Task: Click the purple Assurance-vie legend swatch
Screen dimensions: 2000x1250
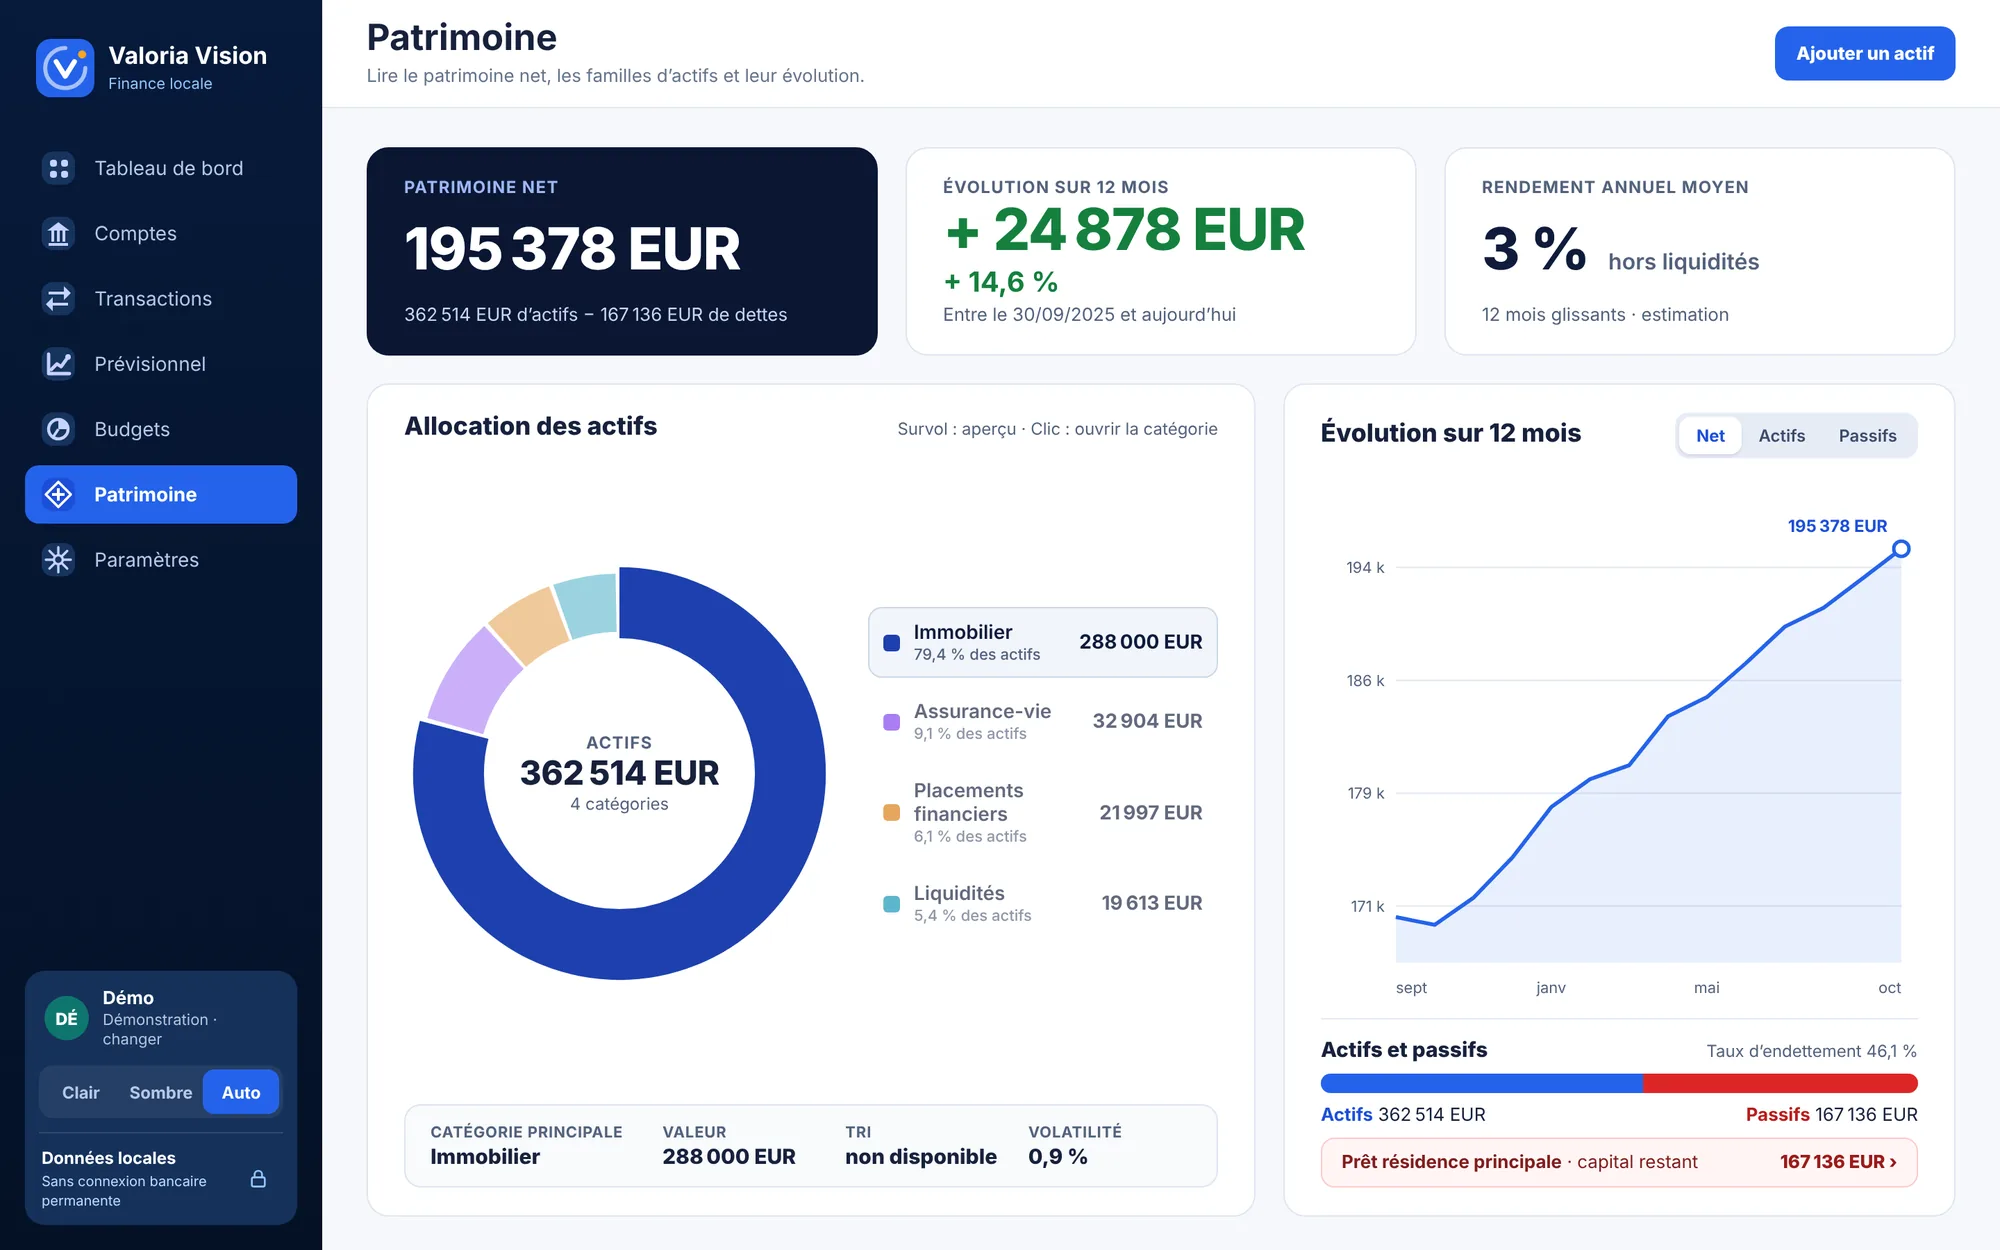Action: coord(892,722)
